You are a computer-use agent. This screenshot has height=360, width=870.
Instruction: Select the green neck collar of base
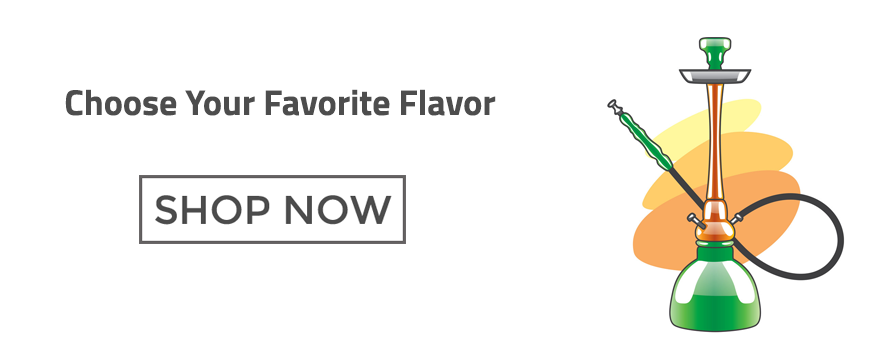[x=715, y=251]
